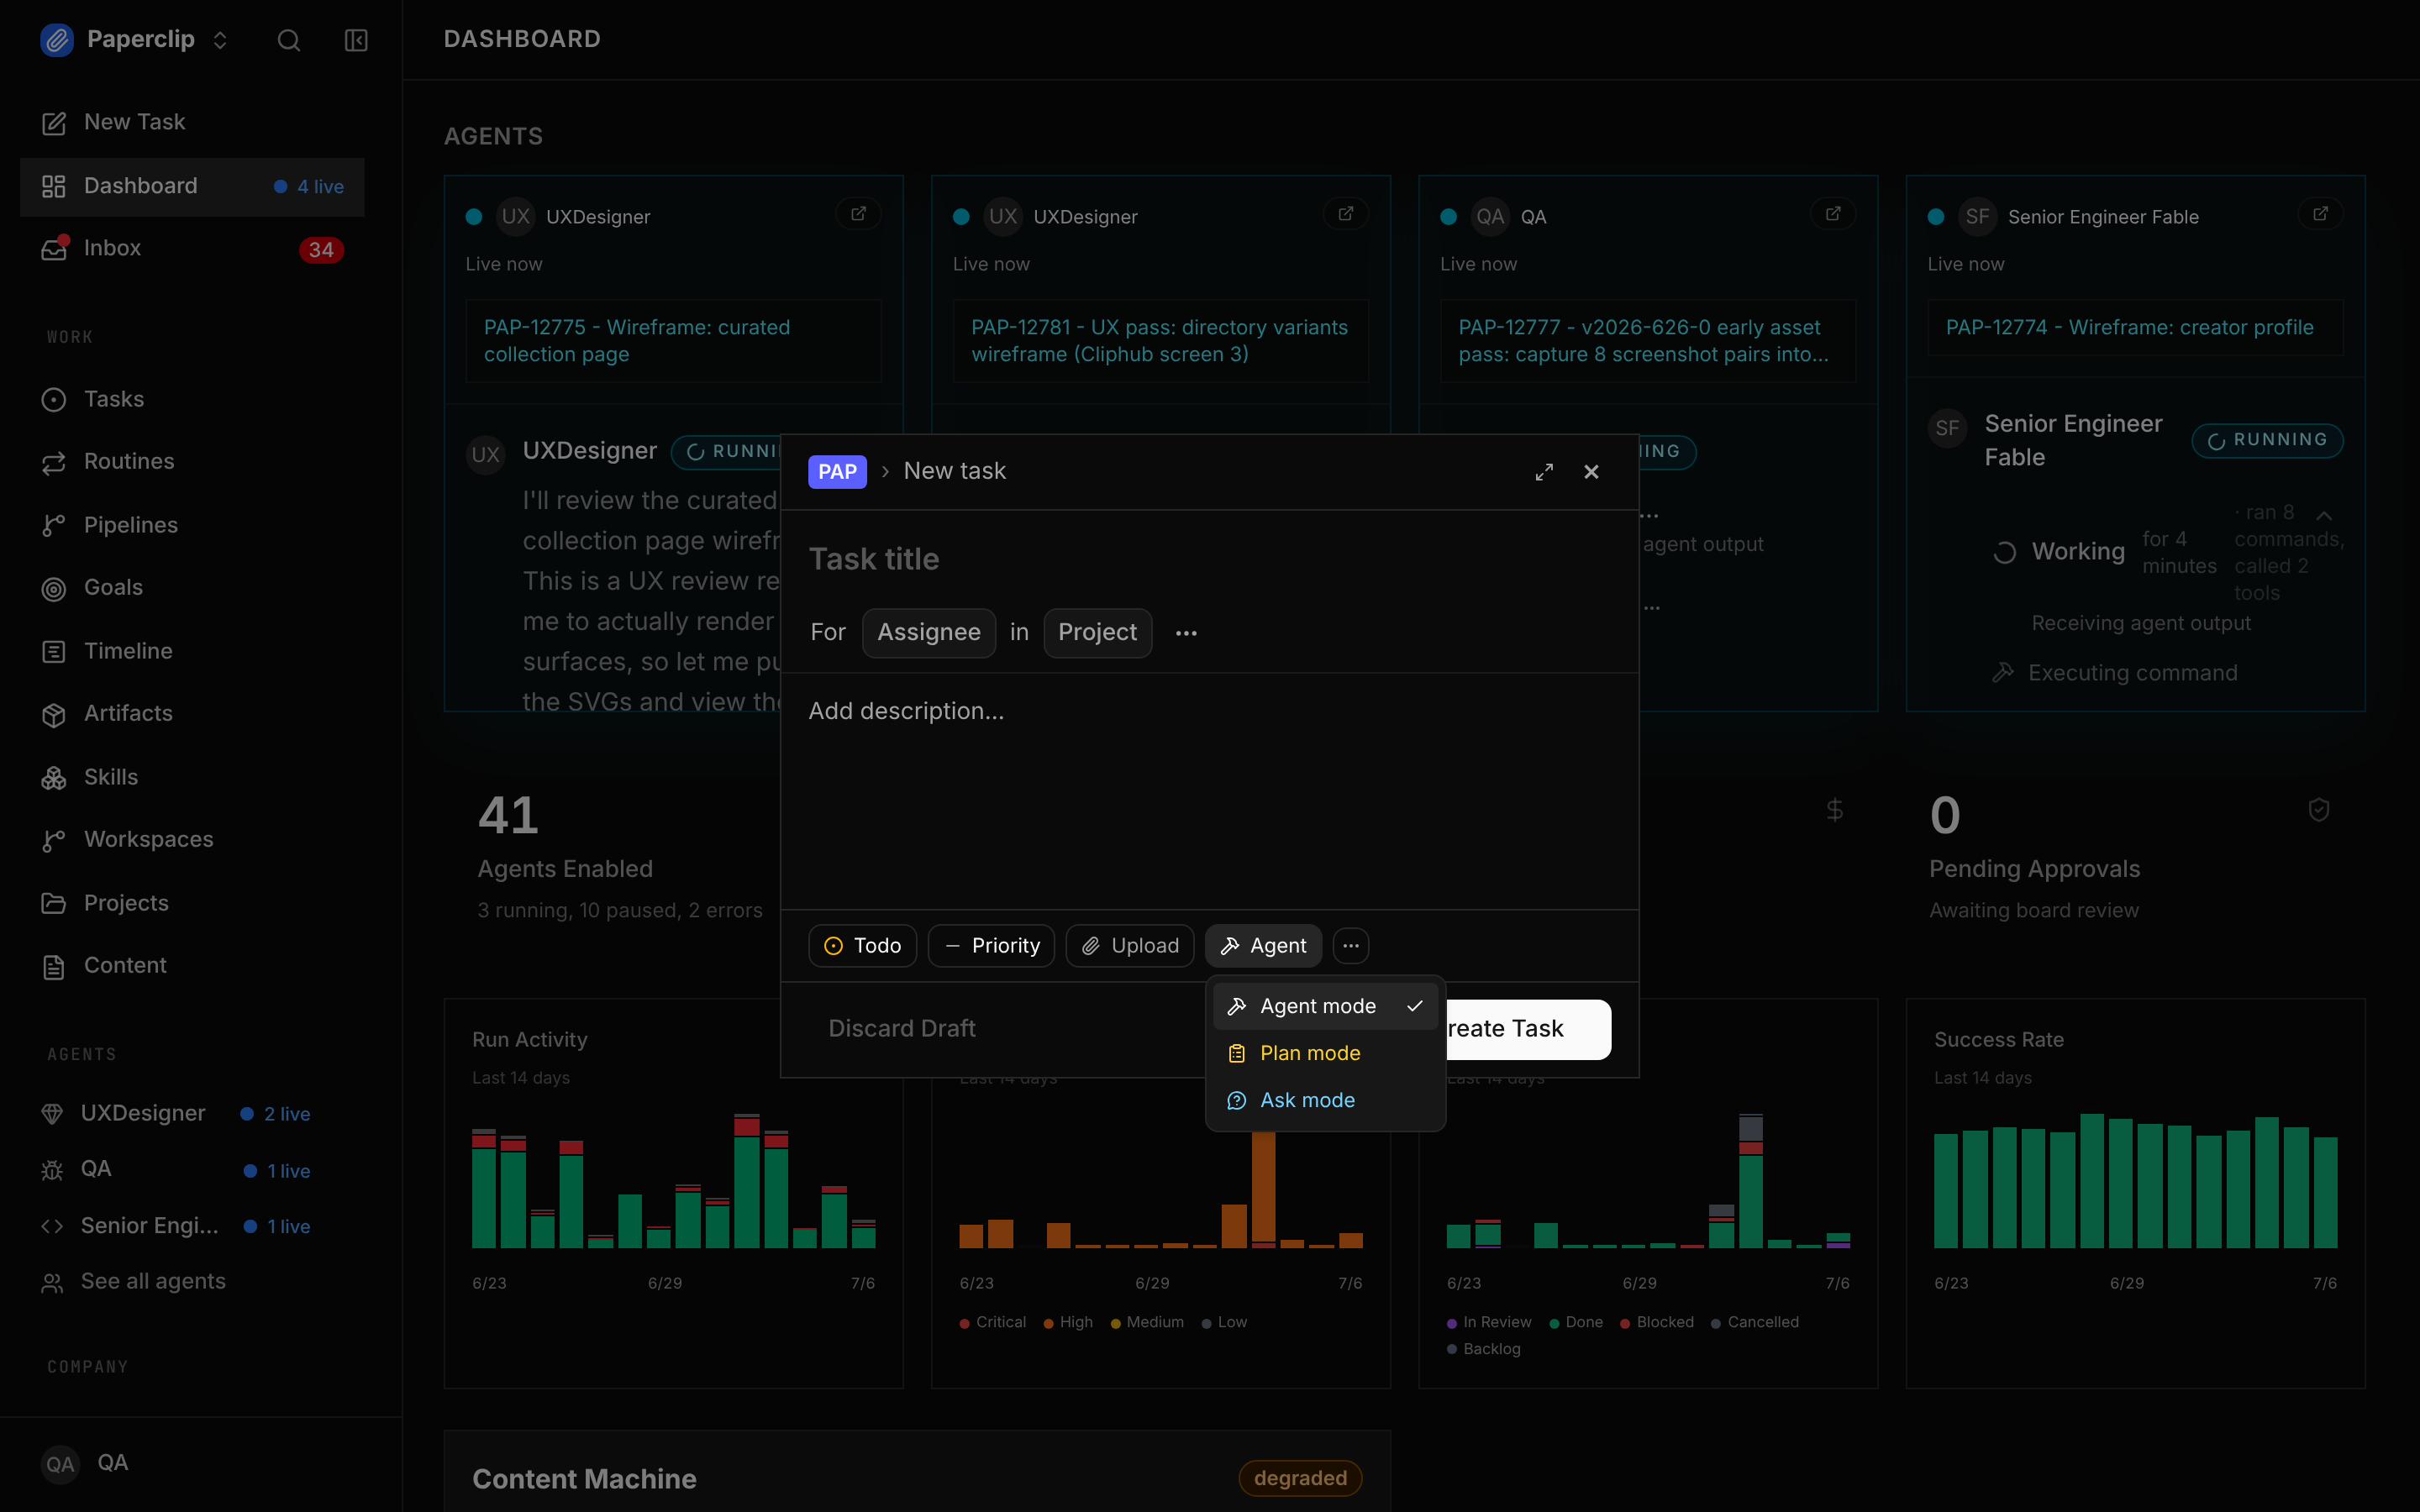Click the degraded badge on Content Machine
Viewport: 2420px width, 1512px height.
click(x=1300, y=1478)
